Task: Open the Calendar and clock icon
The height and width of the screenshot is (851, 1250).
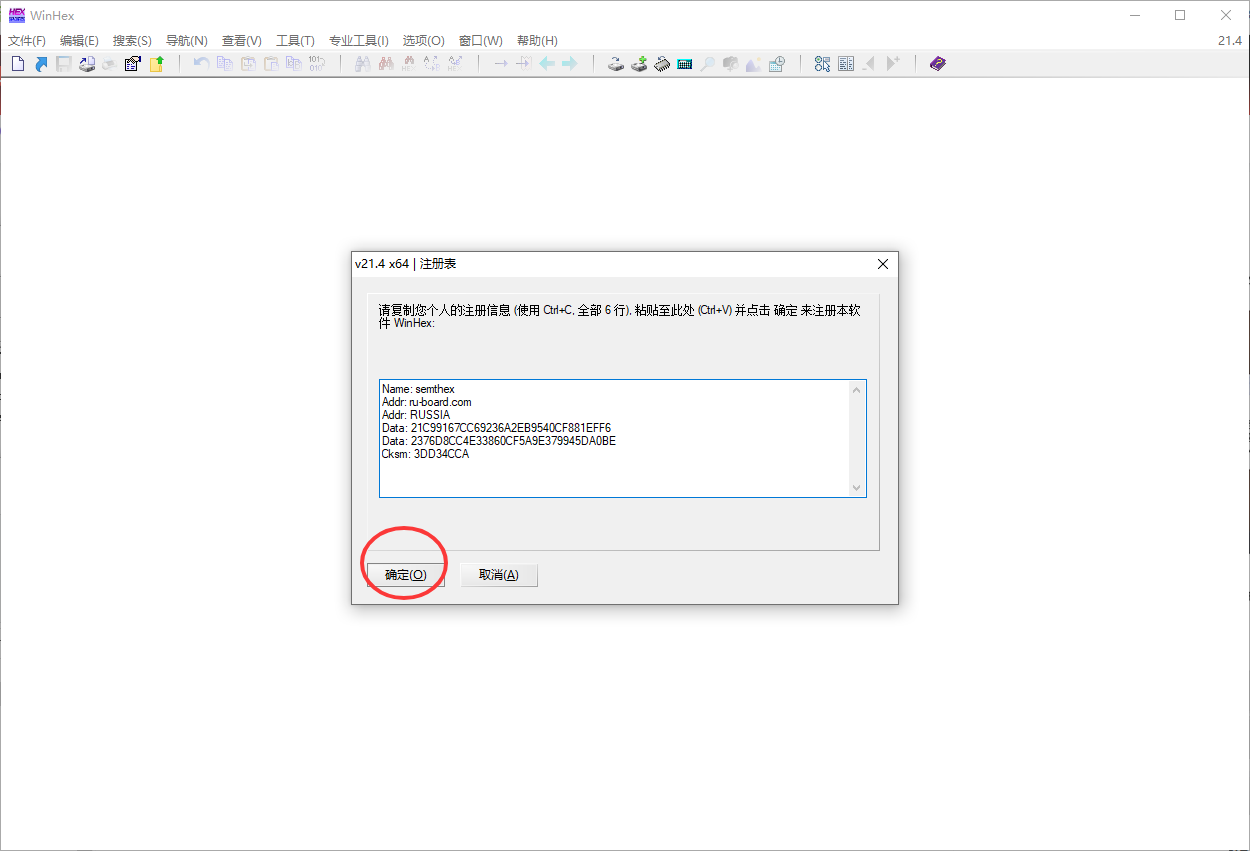Action: [776, 64]
